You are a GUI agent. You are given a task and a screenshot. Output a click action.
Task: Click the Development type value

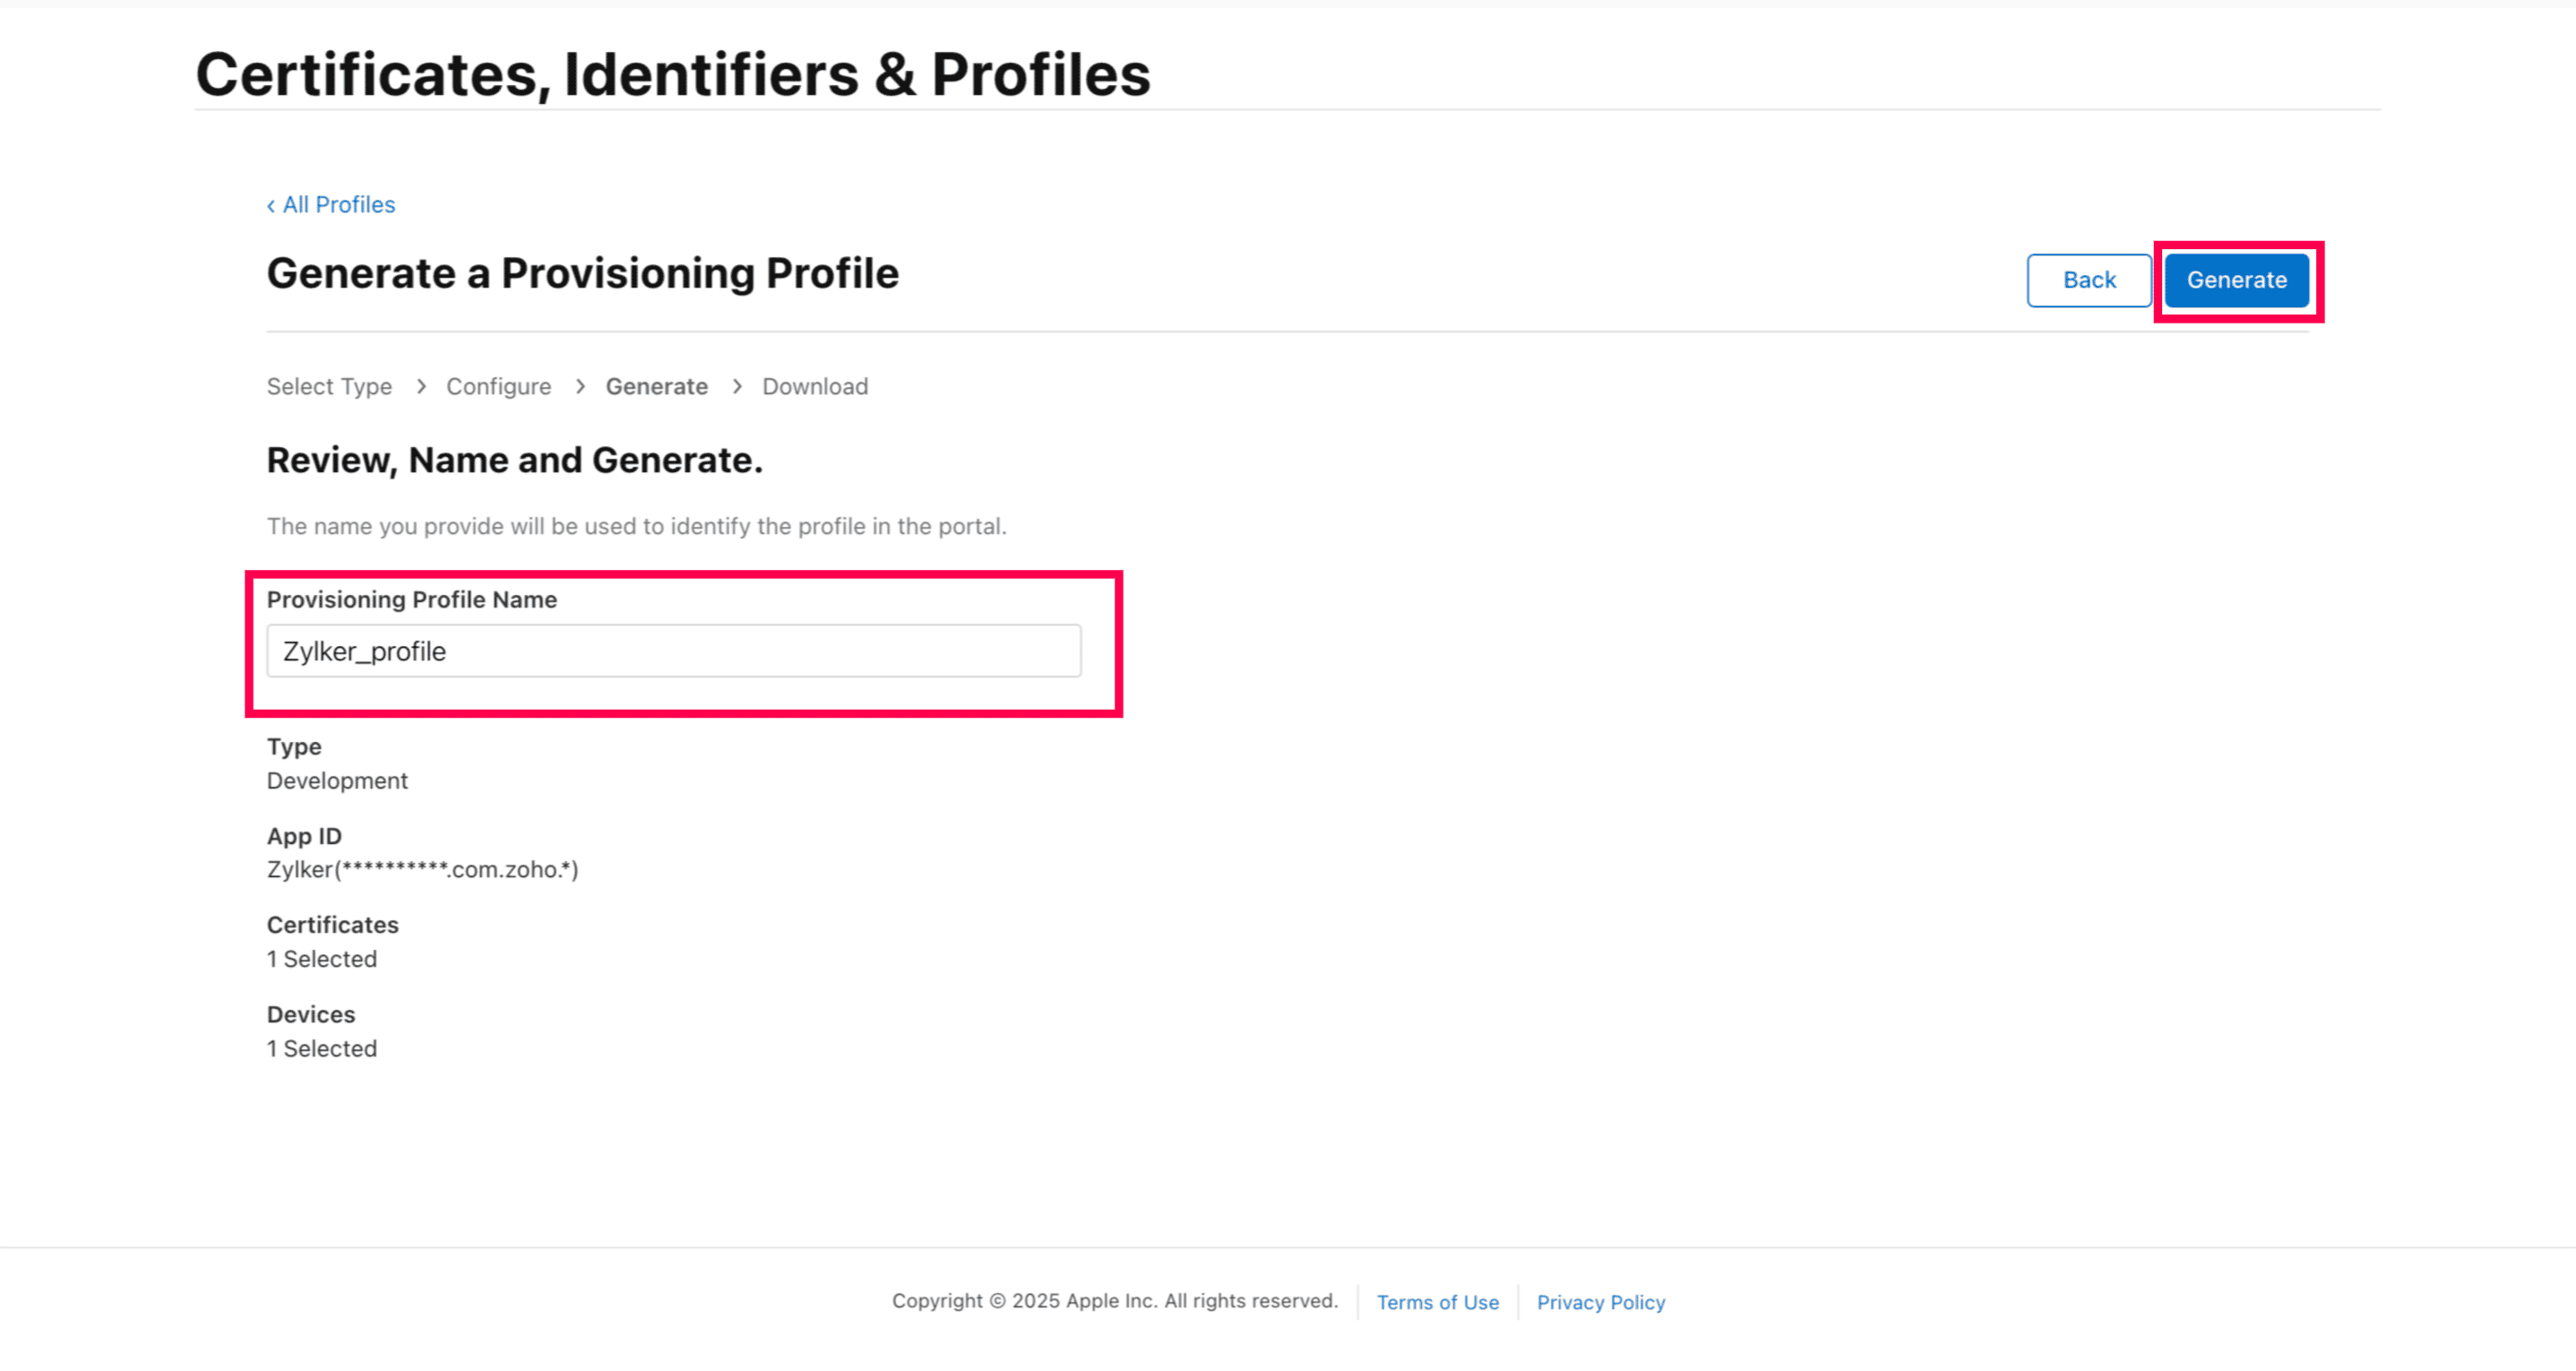[x=337, y=781]
